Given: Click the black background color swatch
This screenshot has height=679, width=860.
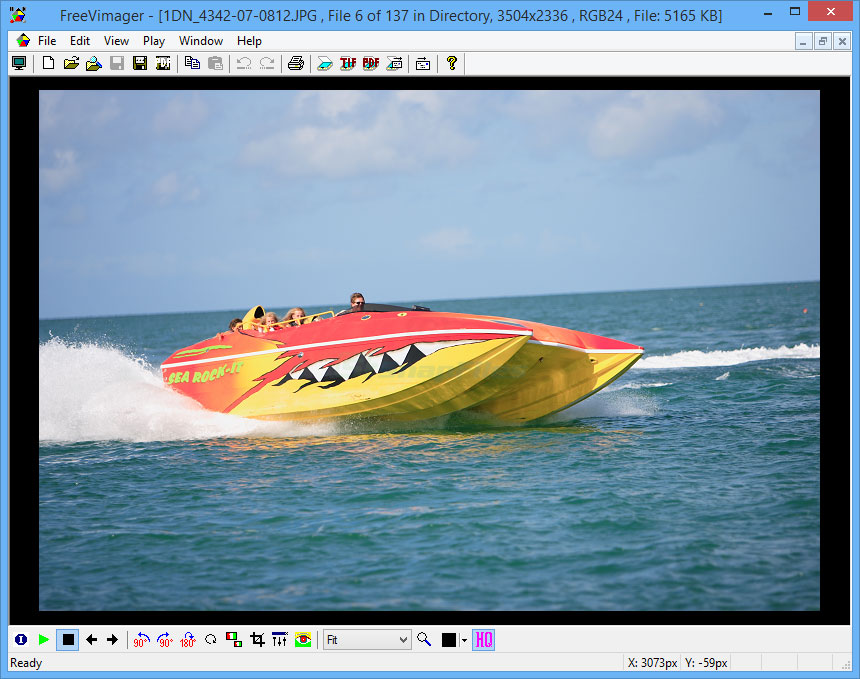Looking at the screenshot, I should [x=449, y=640].
